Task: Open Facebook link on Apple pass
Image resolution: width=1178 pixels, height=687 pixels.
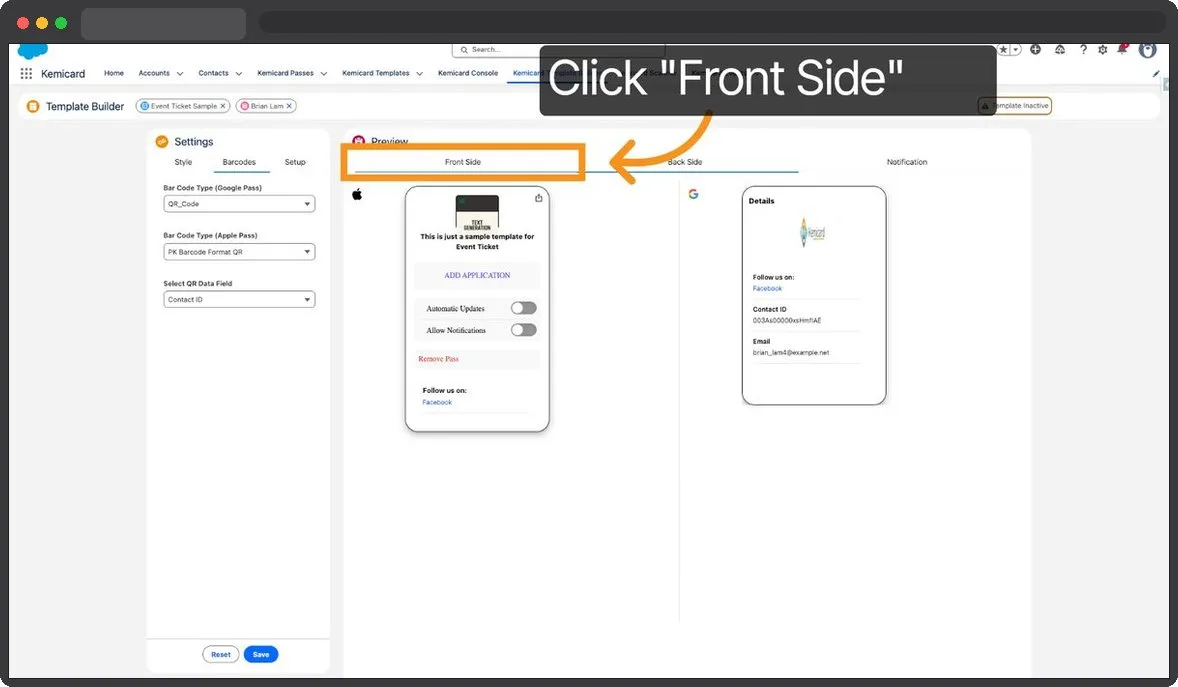Action: click(436, 402)
